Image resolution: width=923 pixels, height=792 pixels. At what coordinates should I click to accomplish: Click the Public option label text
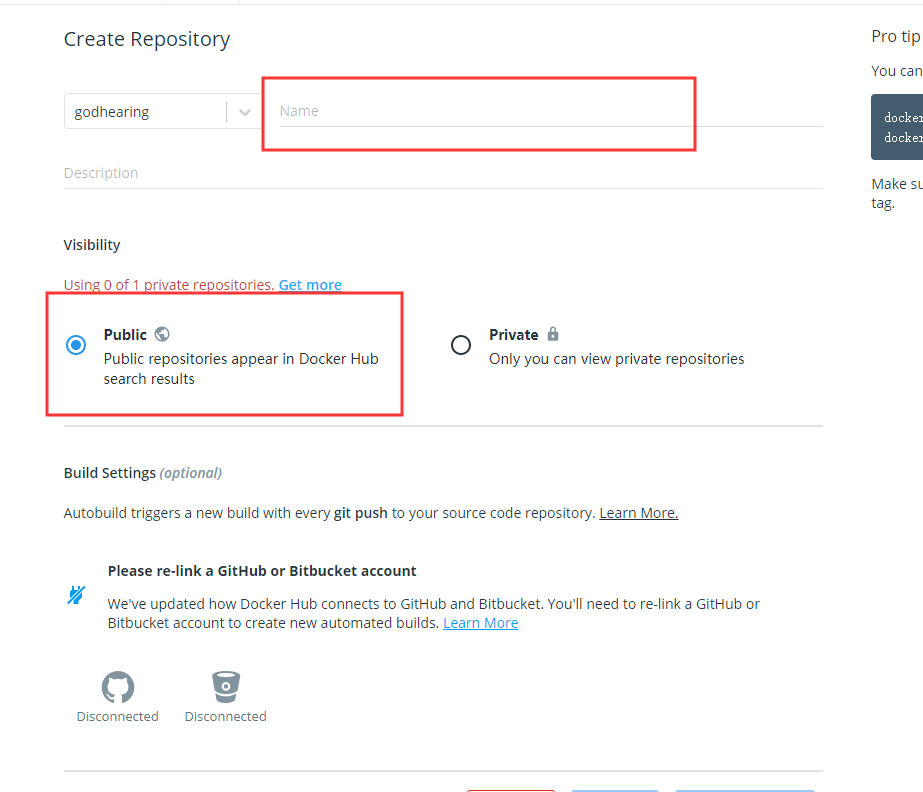125,335
